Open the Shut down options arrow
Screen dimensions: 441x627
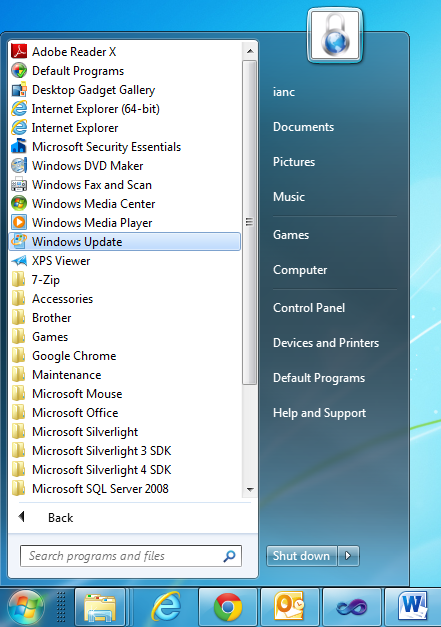tap(348, 556)
